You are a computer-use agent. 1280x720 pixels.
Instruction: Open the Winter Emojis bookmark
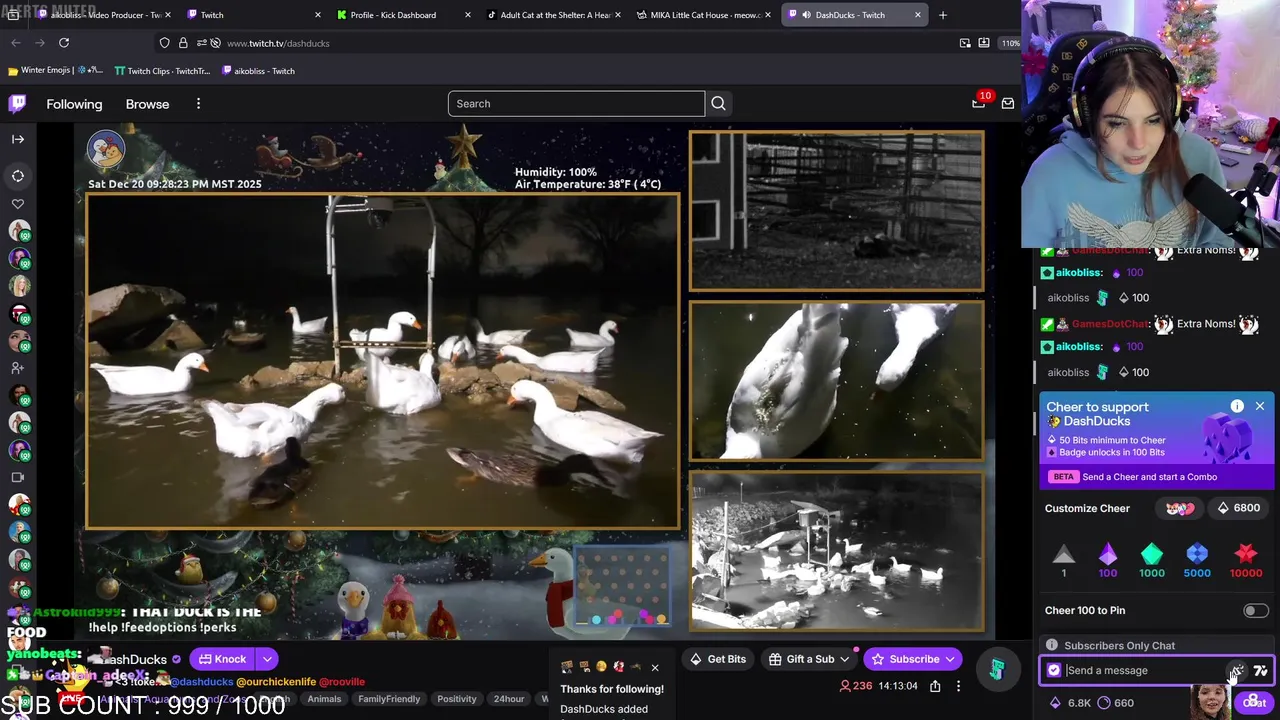tap(55, 71)
